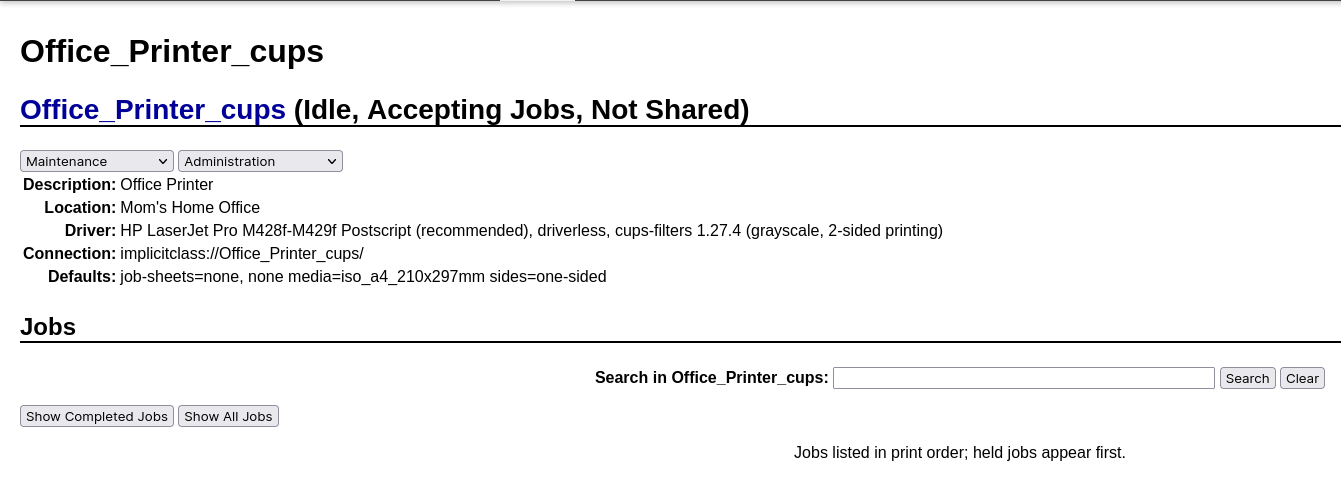Viewport: 1341px width, 485px height.
Task: Click the bold Connection label
Action: coord(69,254)
